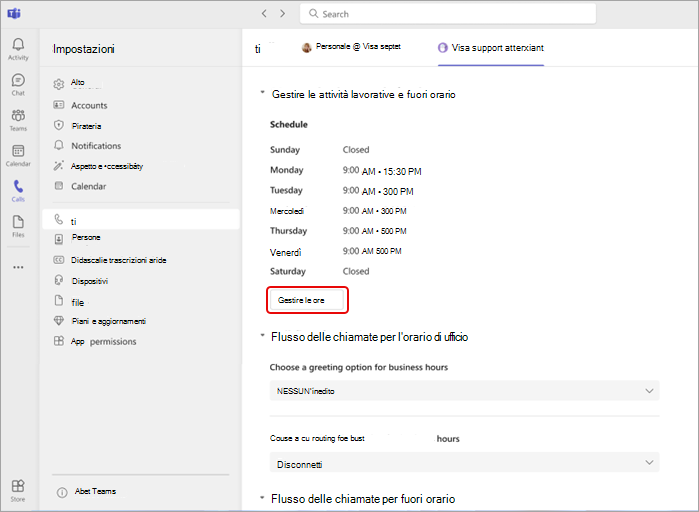699x512 pixels.
Task: Open Chat from the left rail
Action: pos(18,84)
